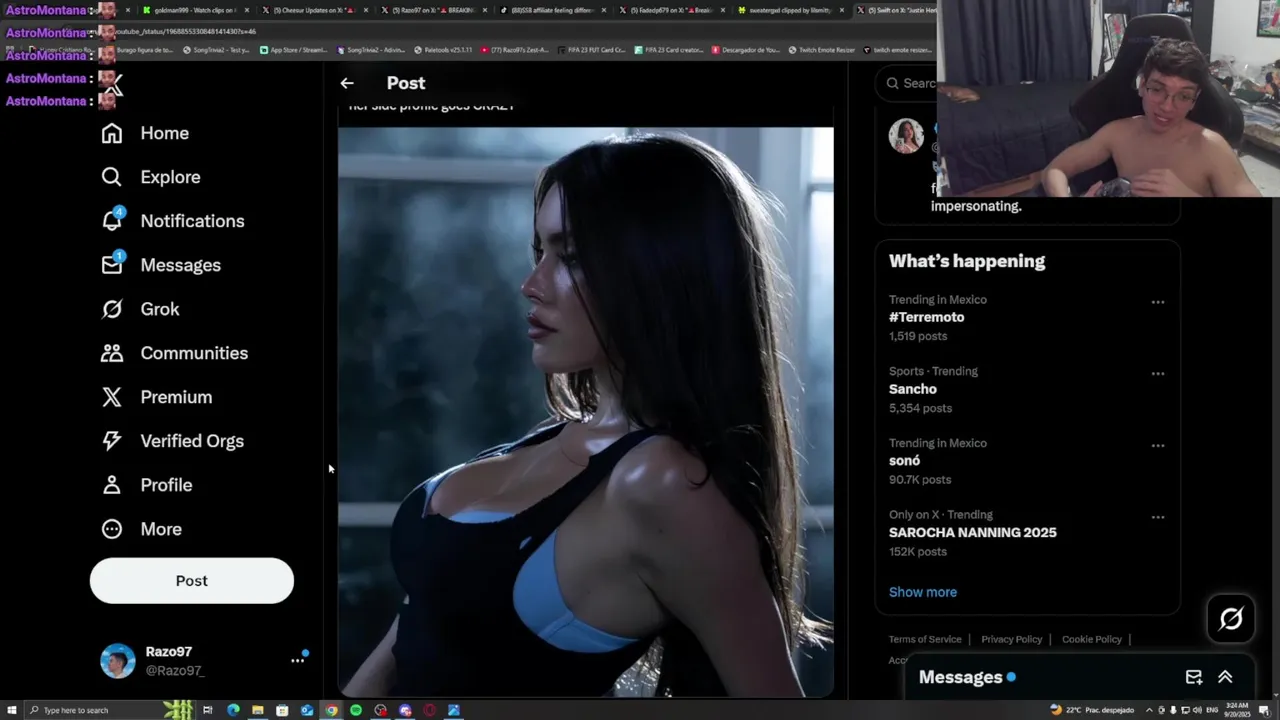The width and height of the screenshot is (1280, 720).
Task: Open Paletools bookmark
Action: coord(442,50)
